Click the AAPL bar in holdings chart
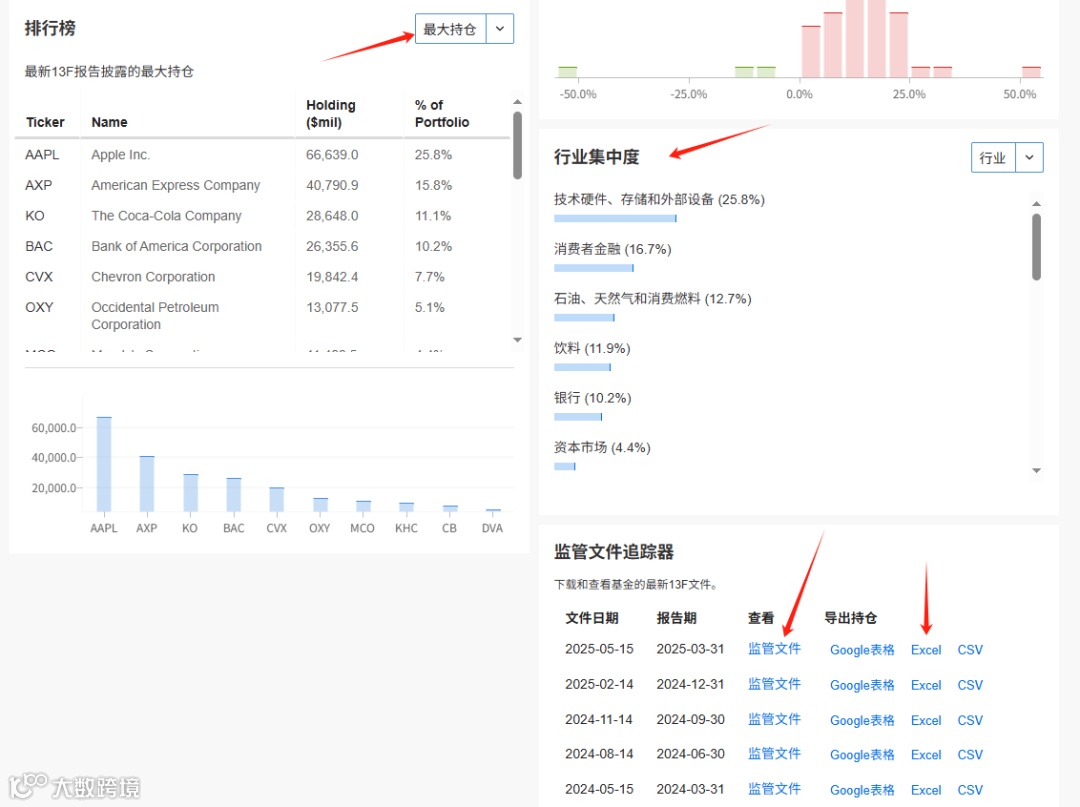Viewport: 1080px width, 807px height. point(104,464)
